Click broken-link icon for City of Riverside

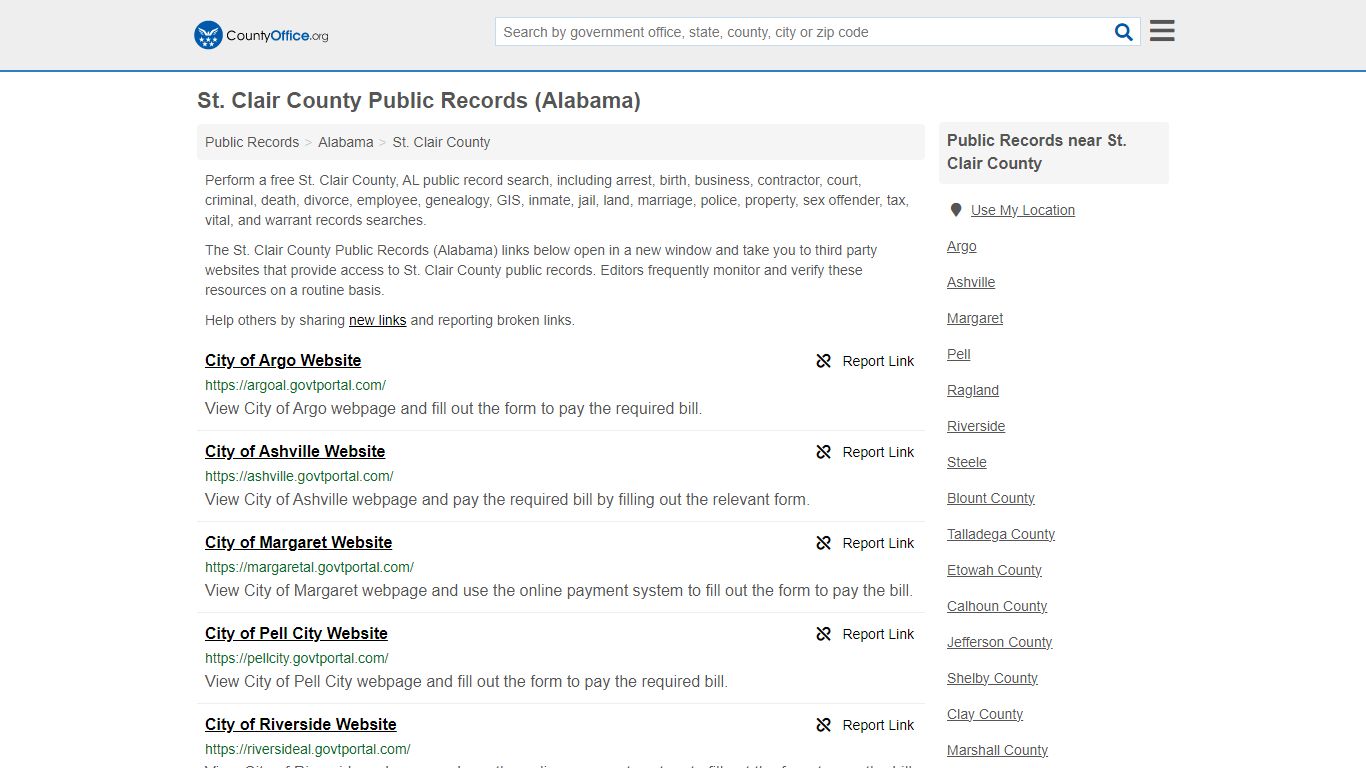(823, 725)
